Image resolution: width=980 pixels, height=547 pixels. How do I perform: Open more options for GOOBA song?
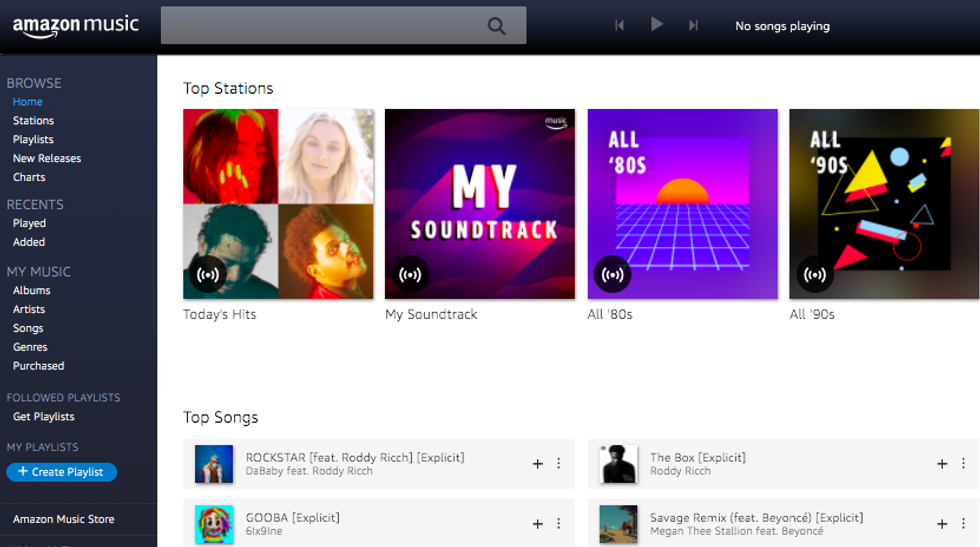point(559,524)
